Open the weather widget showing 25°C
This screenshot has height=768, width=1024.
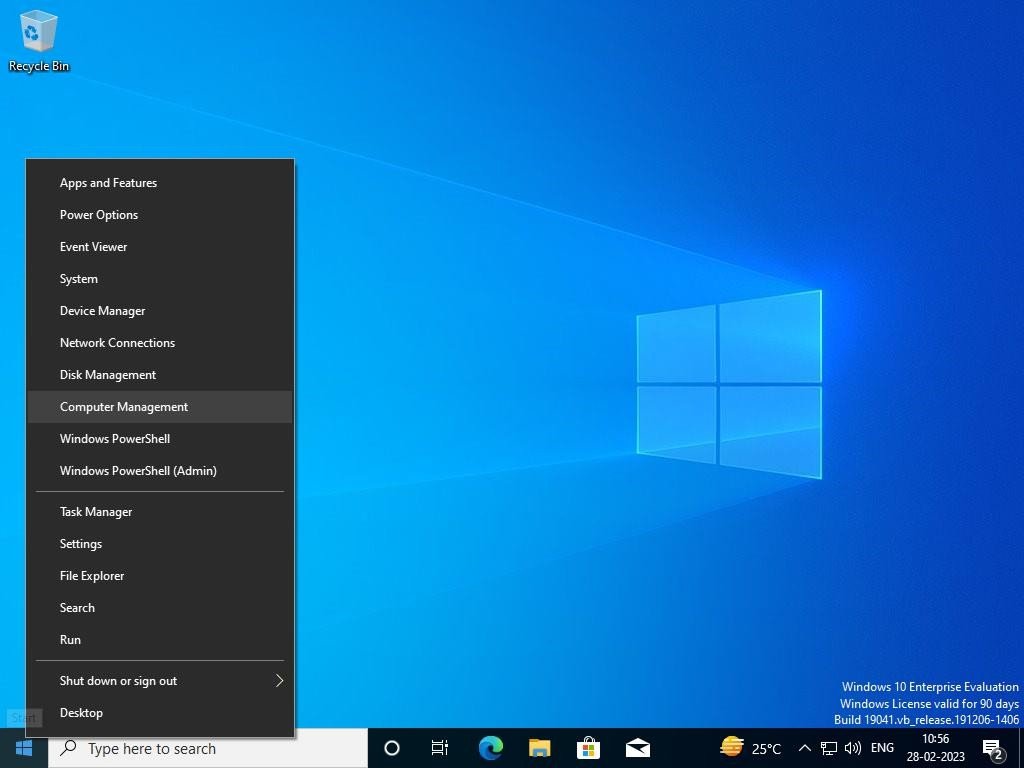[x=750, y=748]
